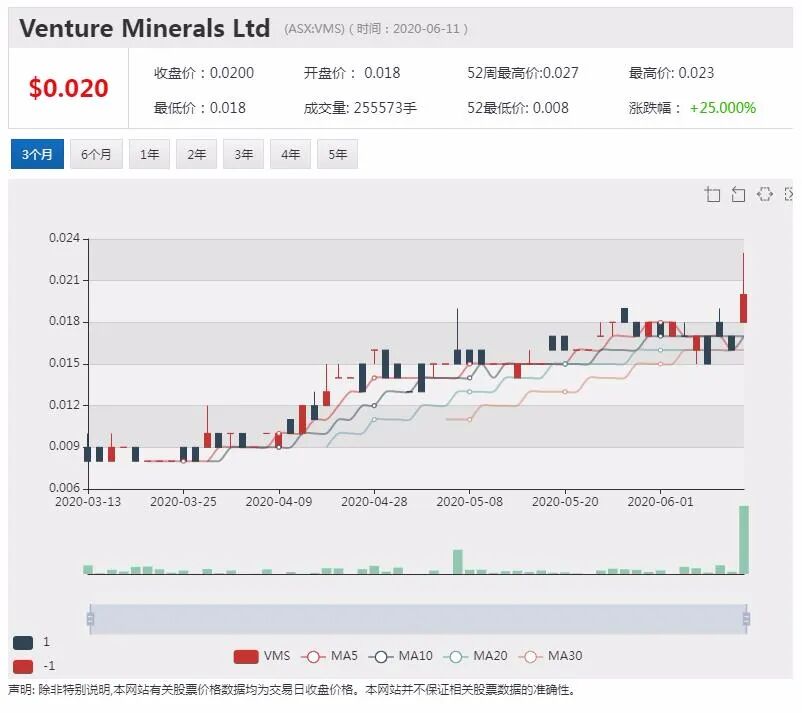
Task: Select the 3个月 time range tab
Action: (x=37, y=154)
